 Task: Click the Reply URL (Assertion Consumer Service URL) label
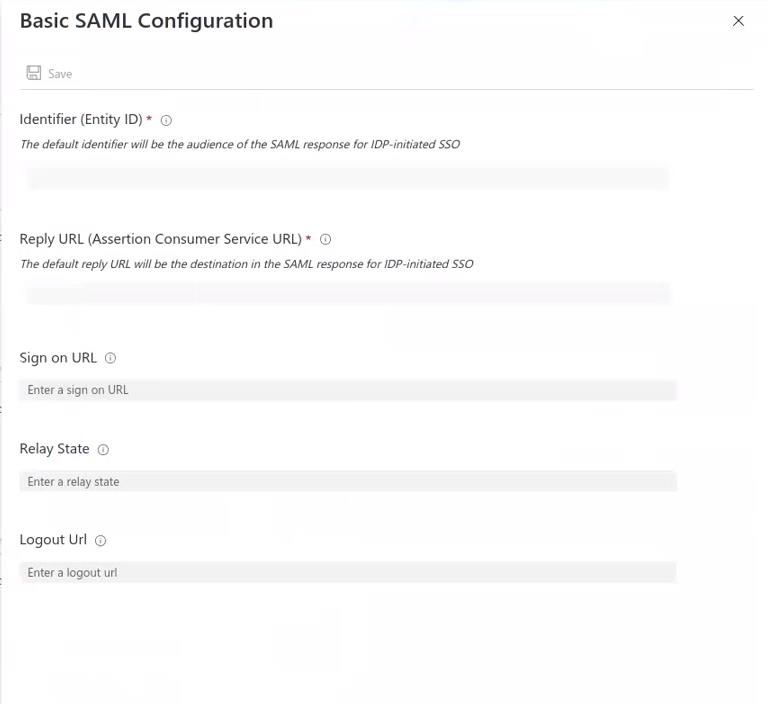pyautogui.click(x=160, y=239)
